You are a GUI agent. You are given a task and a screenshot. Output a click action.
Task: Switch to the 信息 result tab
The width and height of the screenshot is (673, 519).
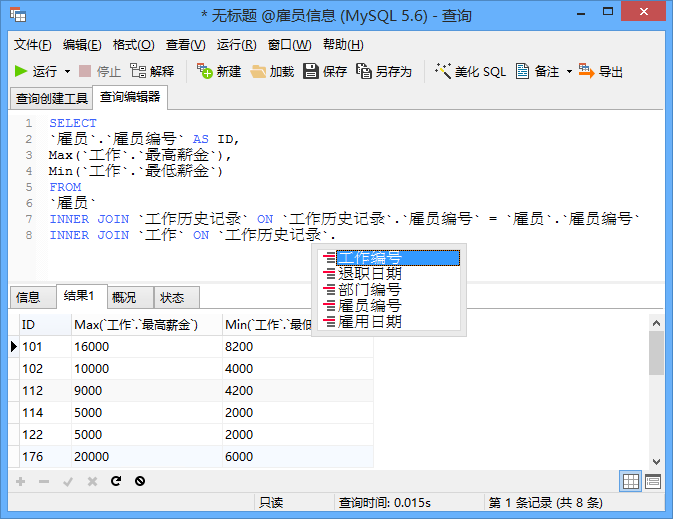coord(32,297)
